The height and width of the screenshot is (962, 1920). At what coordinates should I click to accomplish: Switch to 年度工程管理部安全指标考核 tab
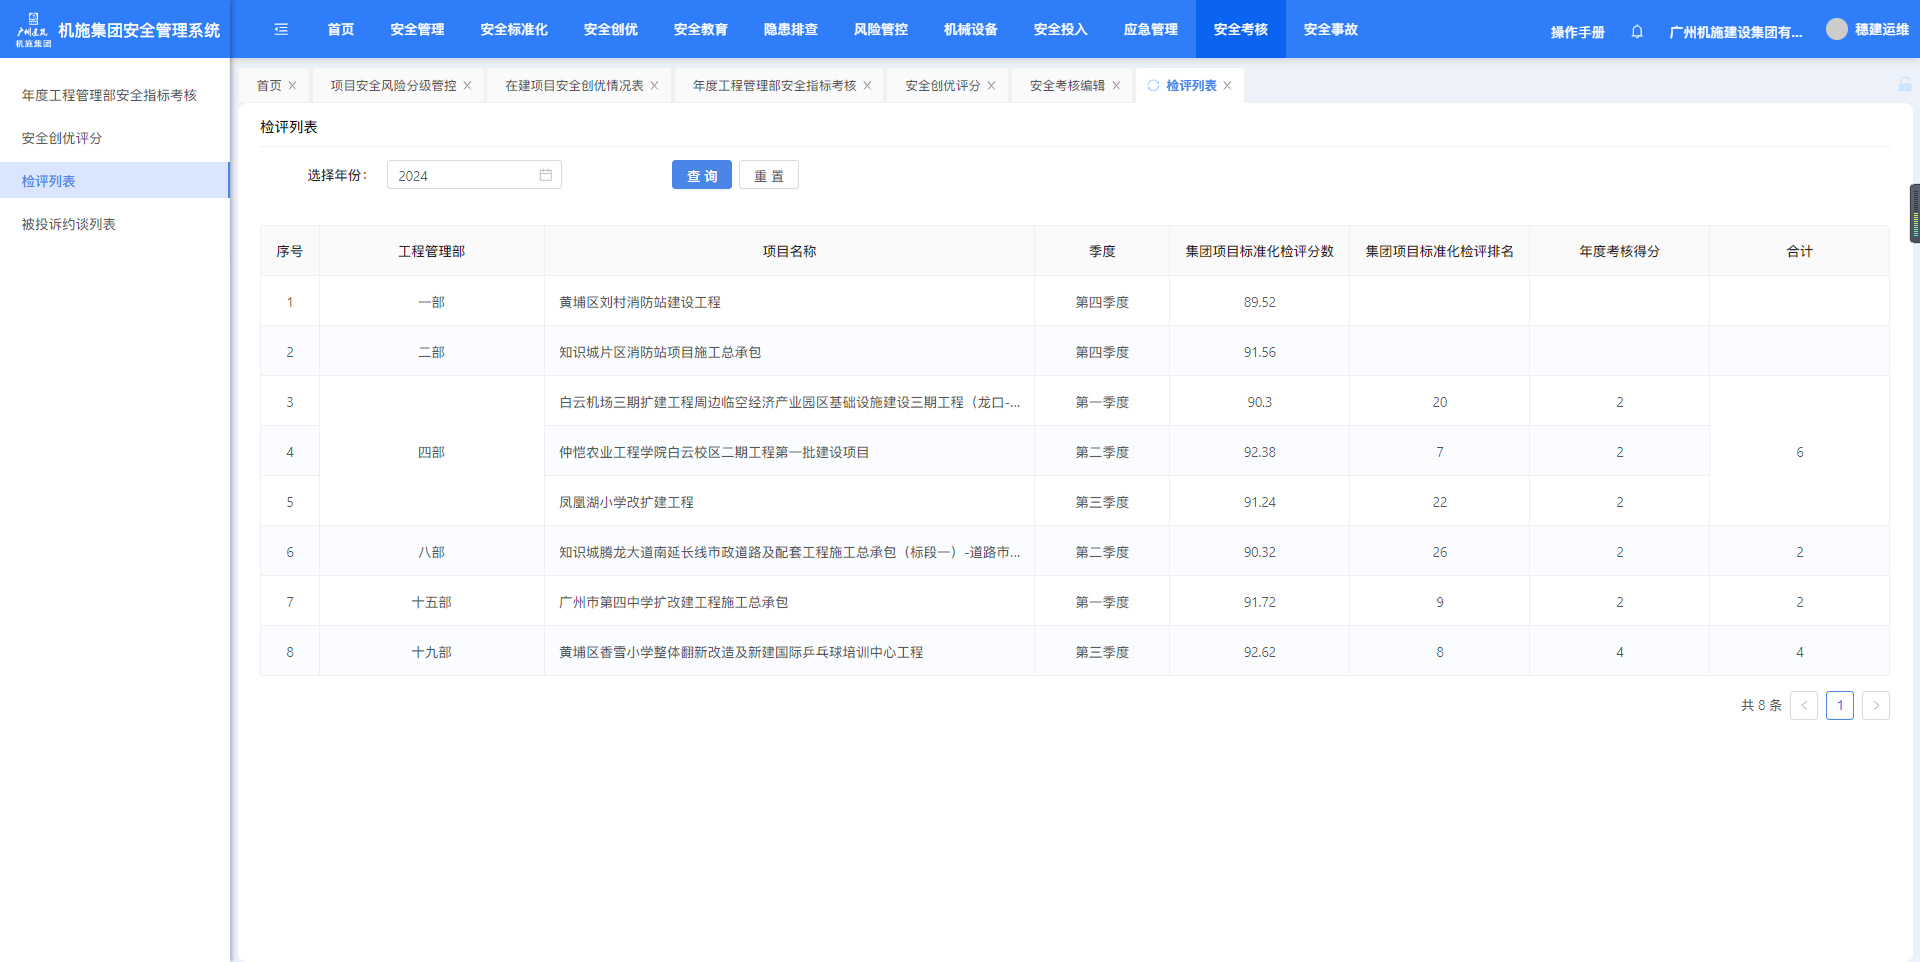(774, 86)
